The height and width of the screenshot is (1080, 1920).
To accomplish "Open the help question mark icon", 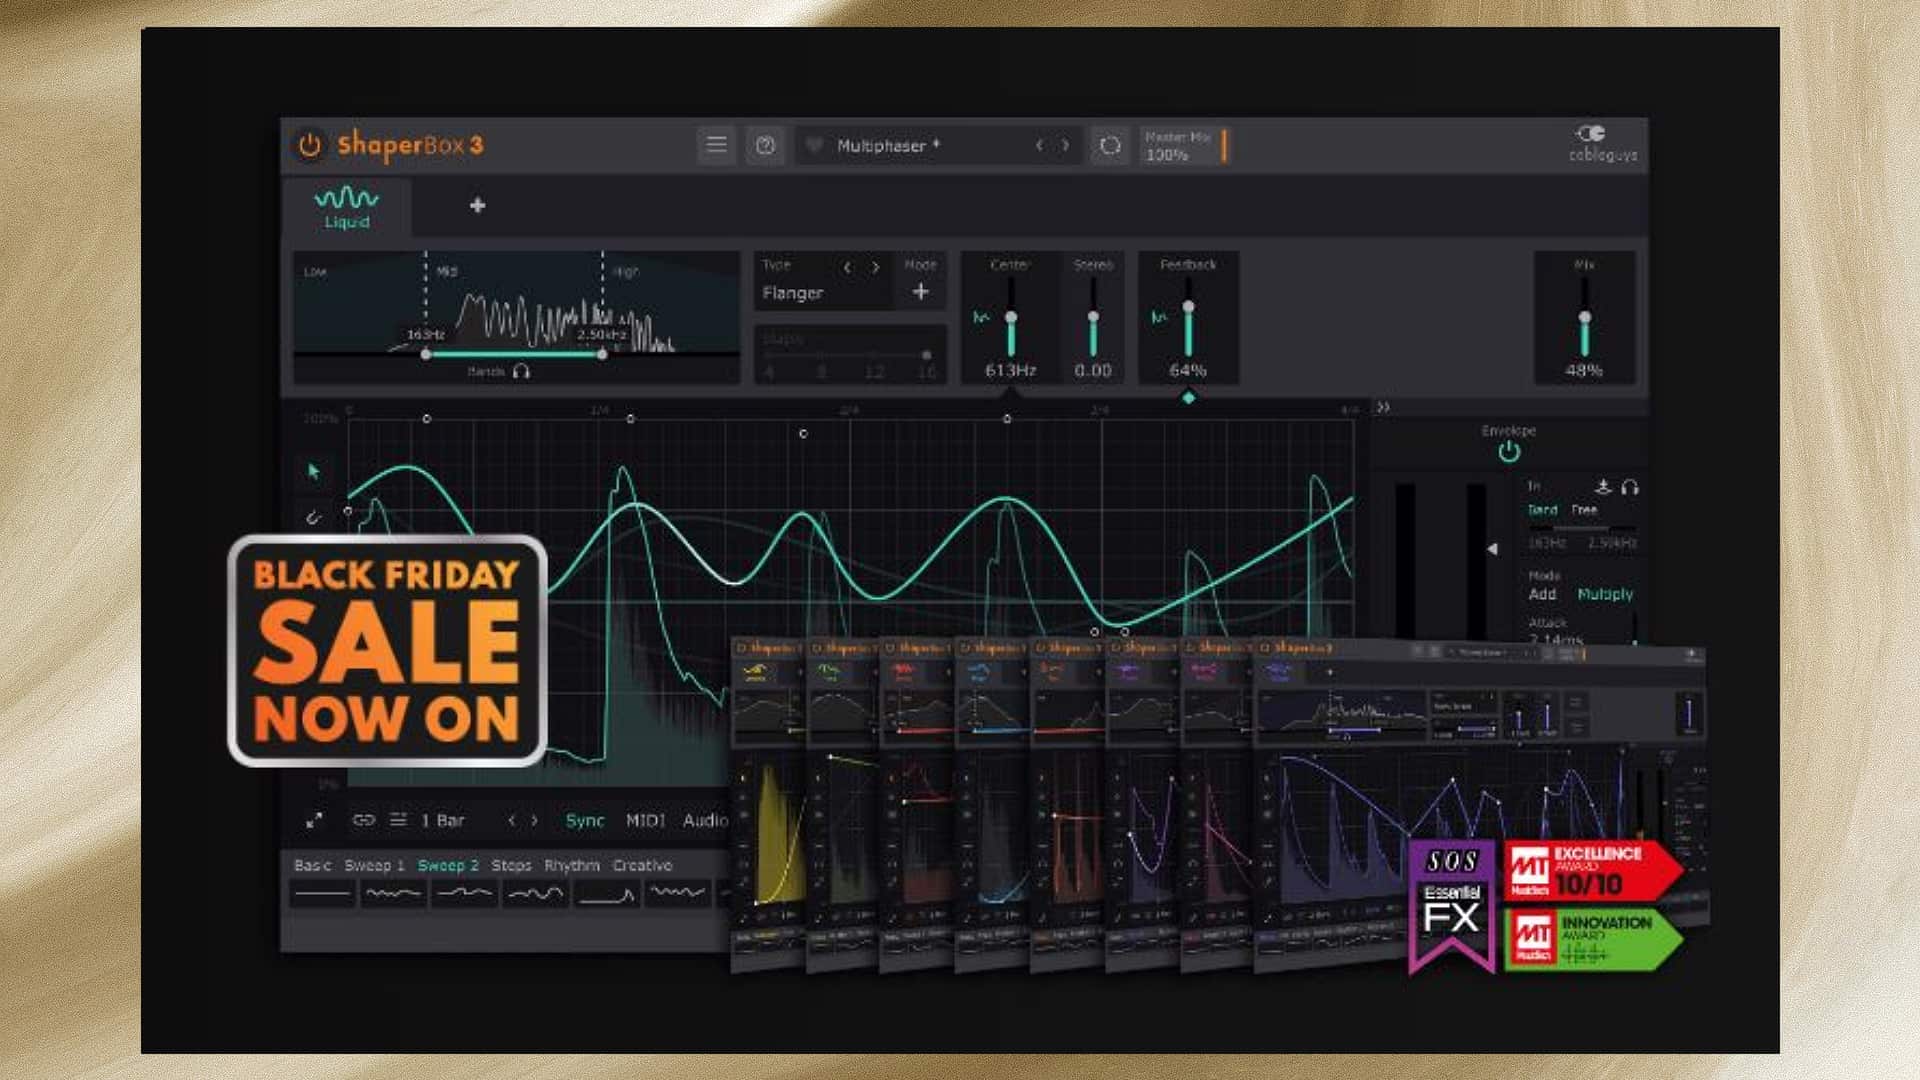I will pos(765,146).
